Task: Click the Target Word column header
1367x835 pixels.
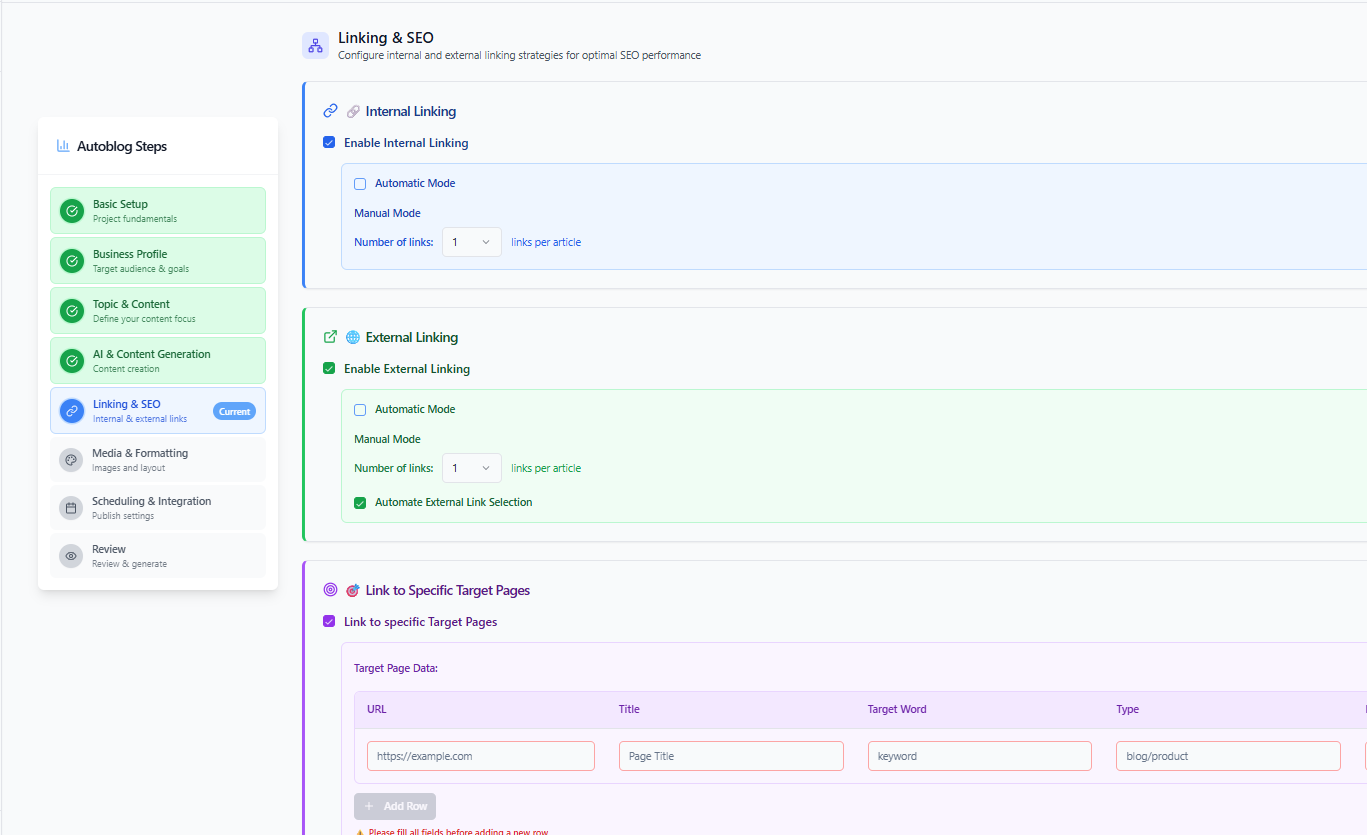Action: 897,709
